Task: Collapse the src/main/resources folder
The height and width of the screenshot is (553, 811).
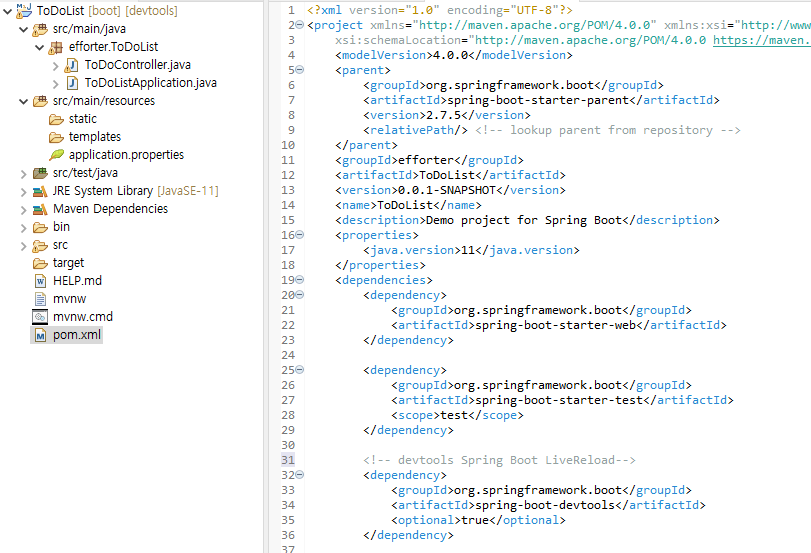Action: tap(23, 101)
